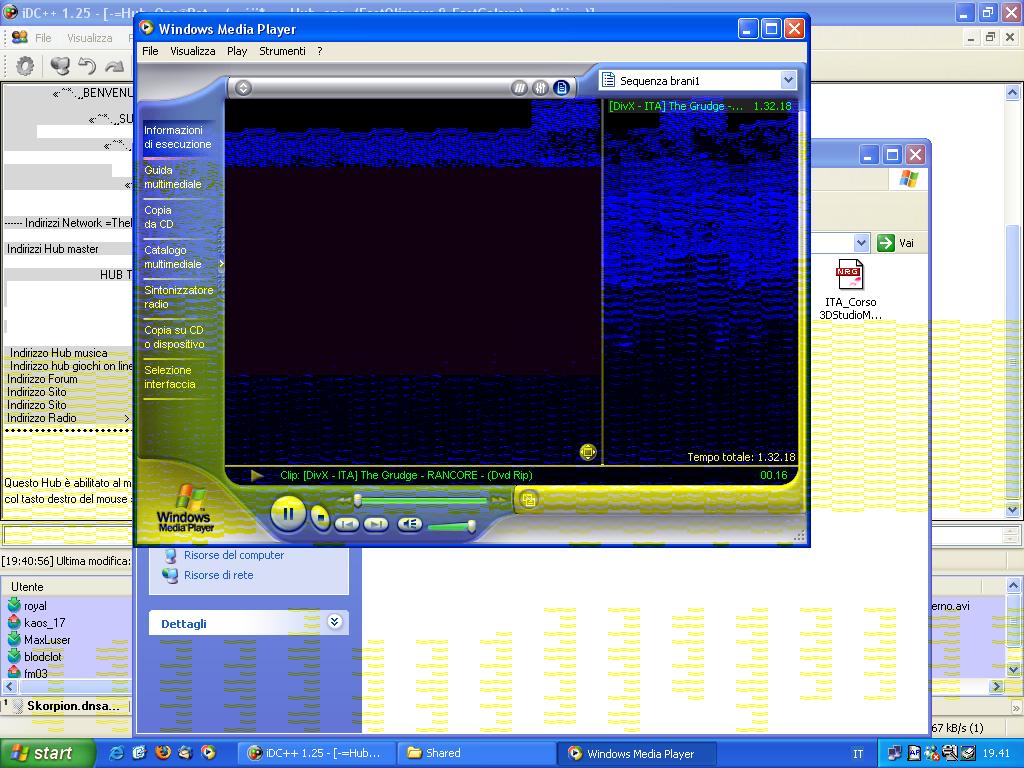1024x768 pixels.
Task: Select user MaxLuser in the user list
Action: 47,640
